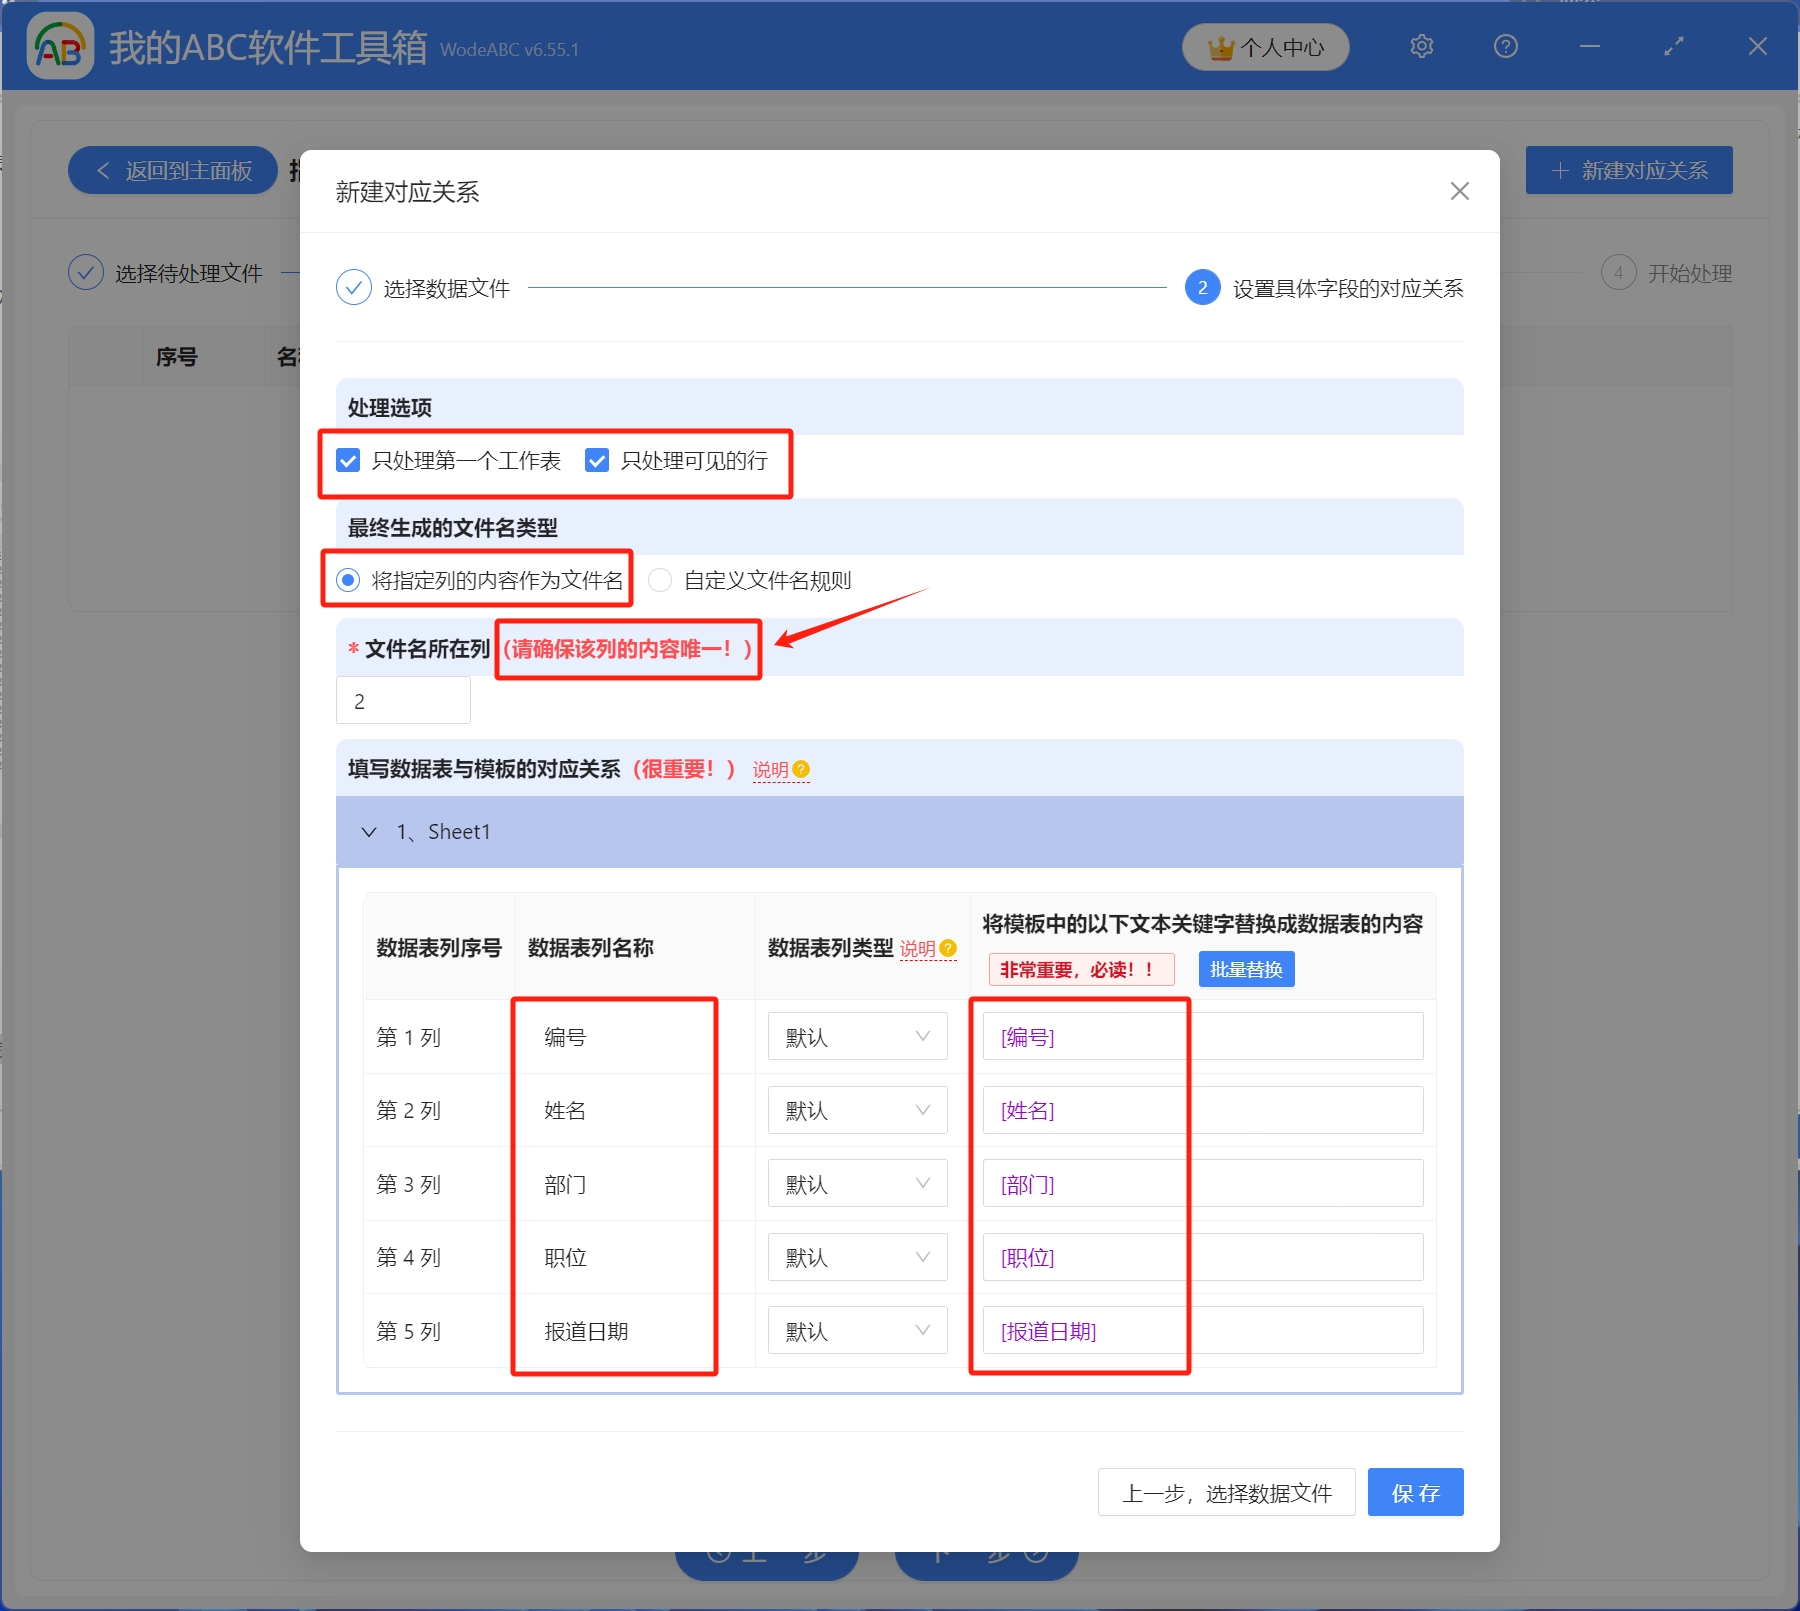Click the 批量替换 button
The image size is (1800, 1611).
click(x=1245, y=968)
